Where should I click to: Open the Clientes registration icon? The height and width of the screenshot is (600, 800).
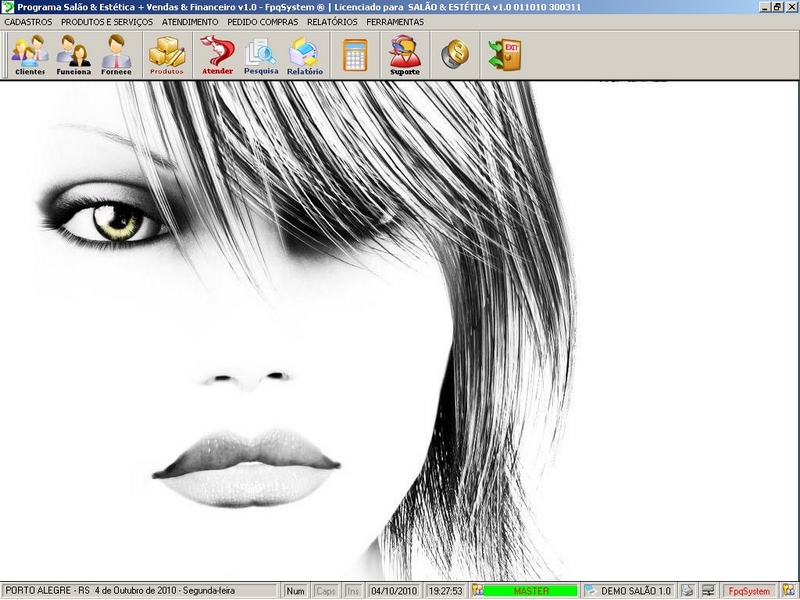click(x=30, y=55)
